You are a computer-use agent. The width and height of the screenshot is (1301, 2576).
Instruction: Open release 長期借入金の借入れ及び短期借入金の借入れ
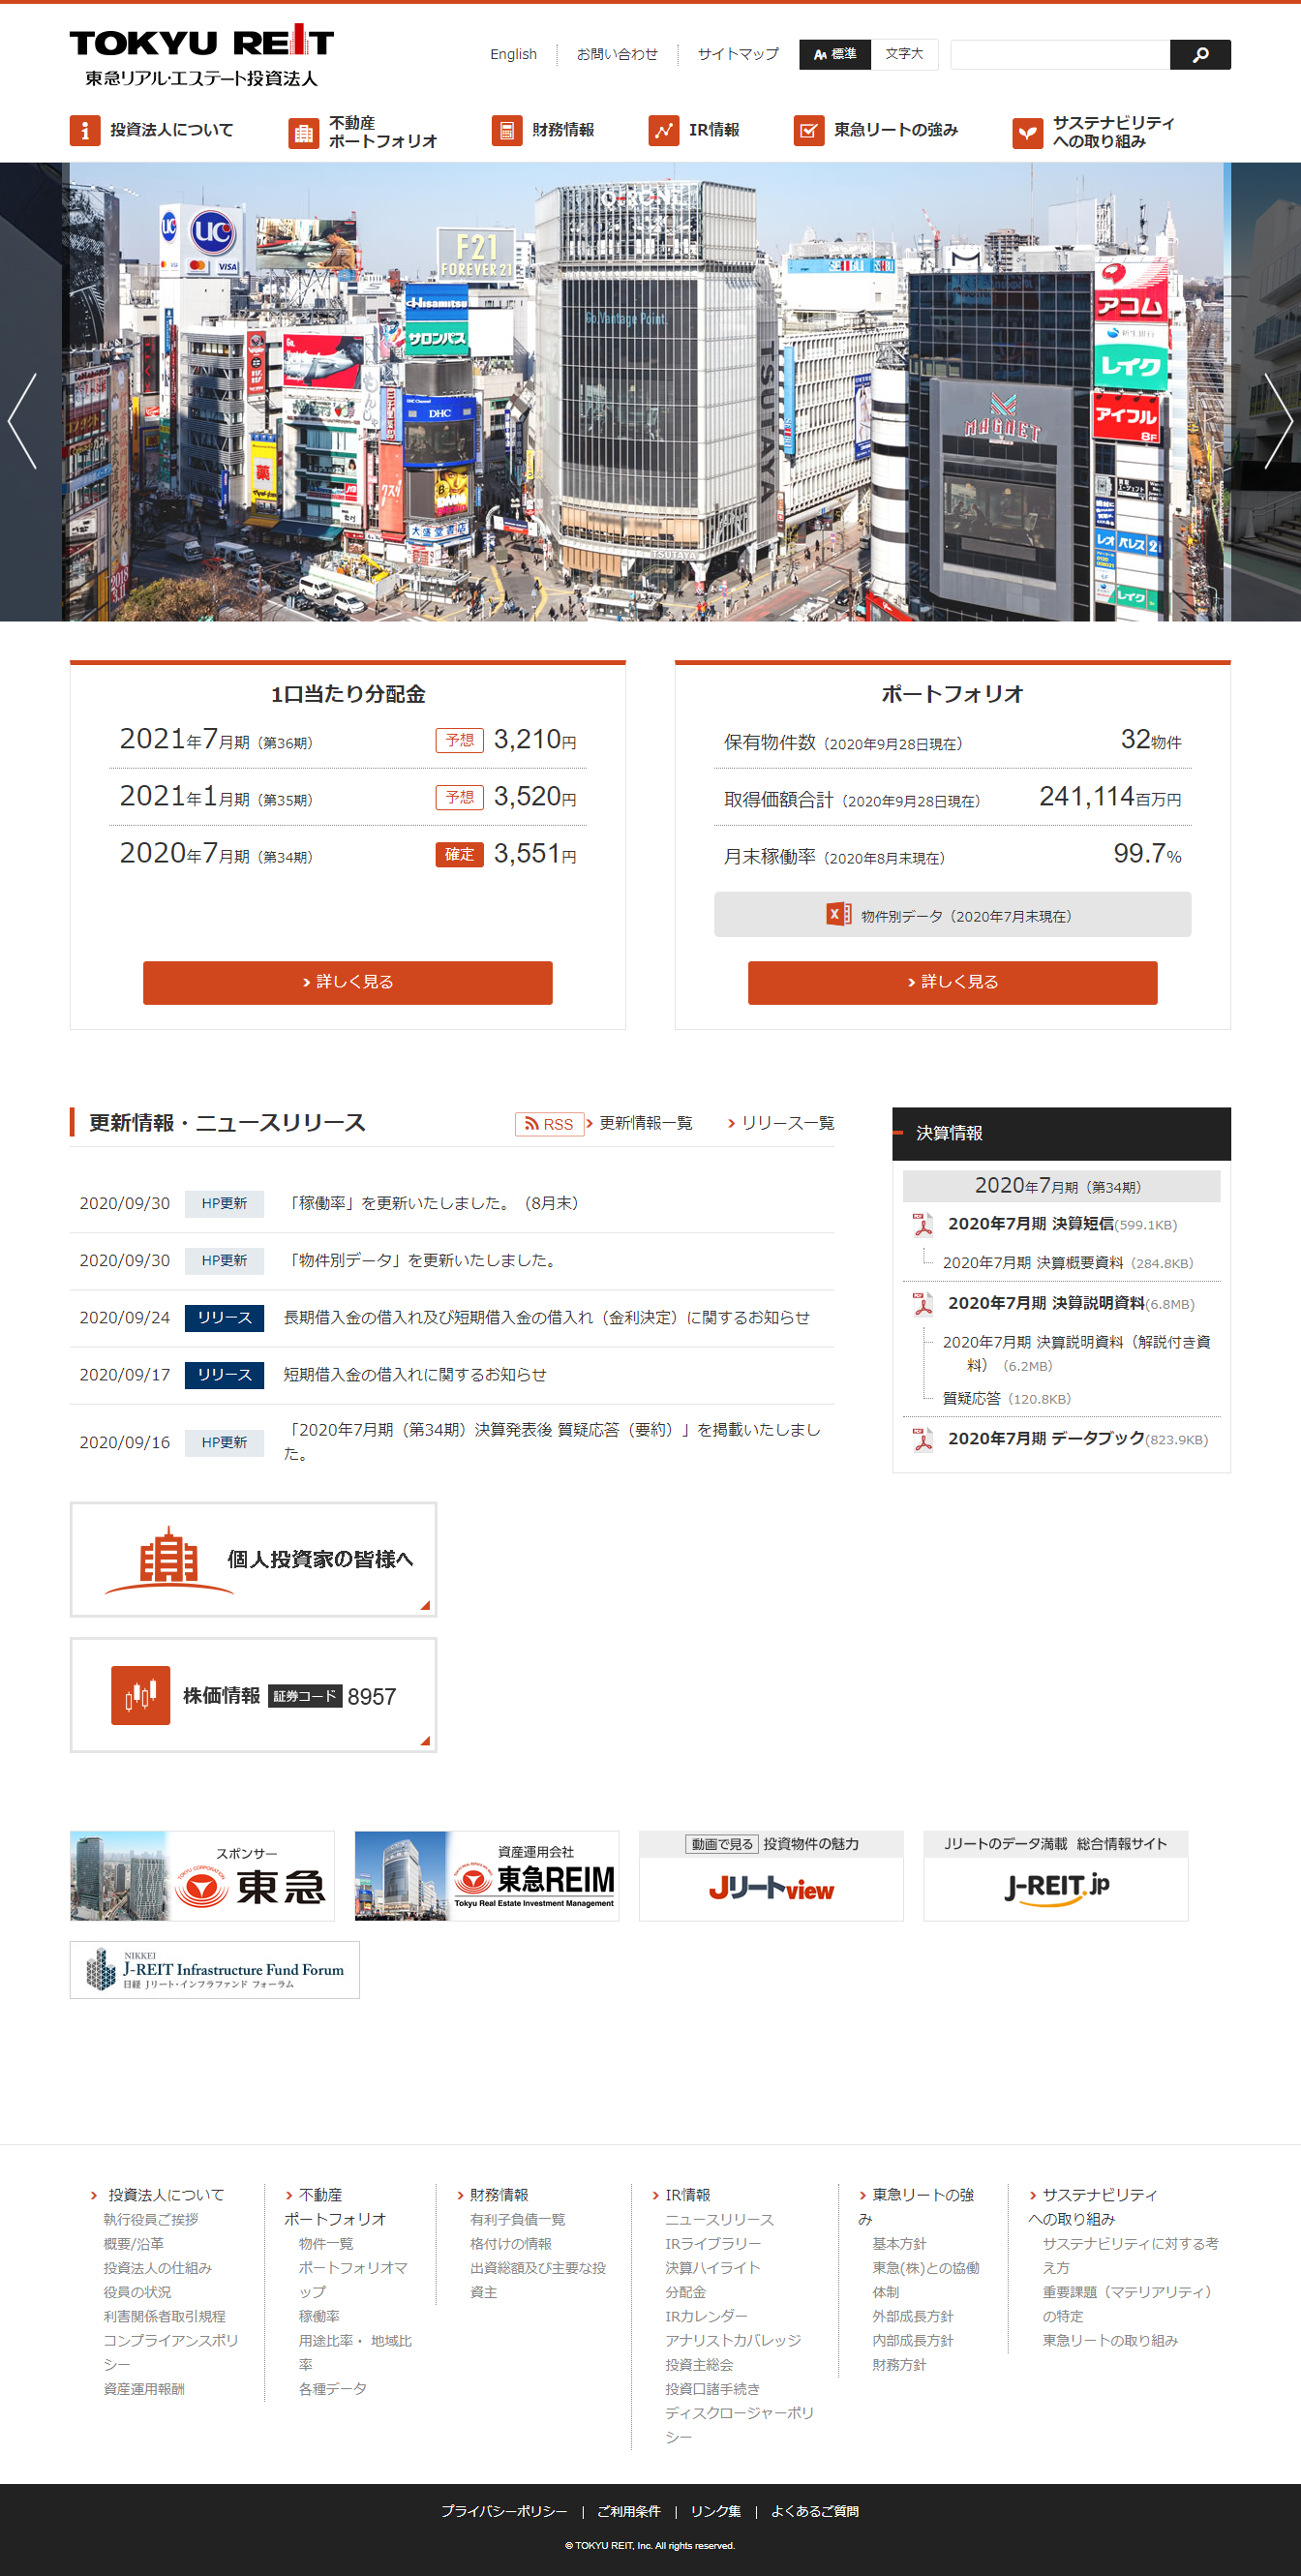pos(547,1318)
